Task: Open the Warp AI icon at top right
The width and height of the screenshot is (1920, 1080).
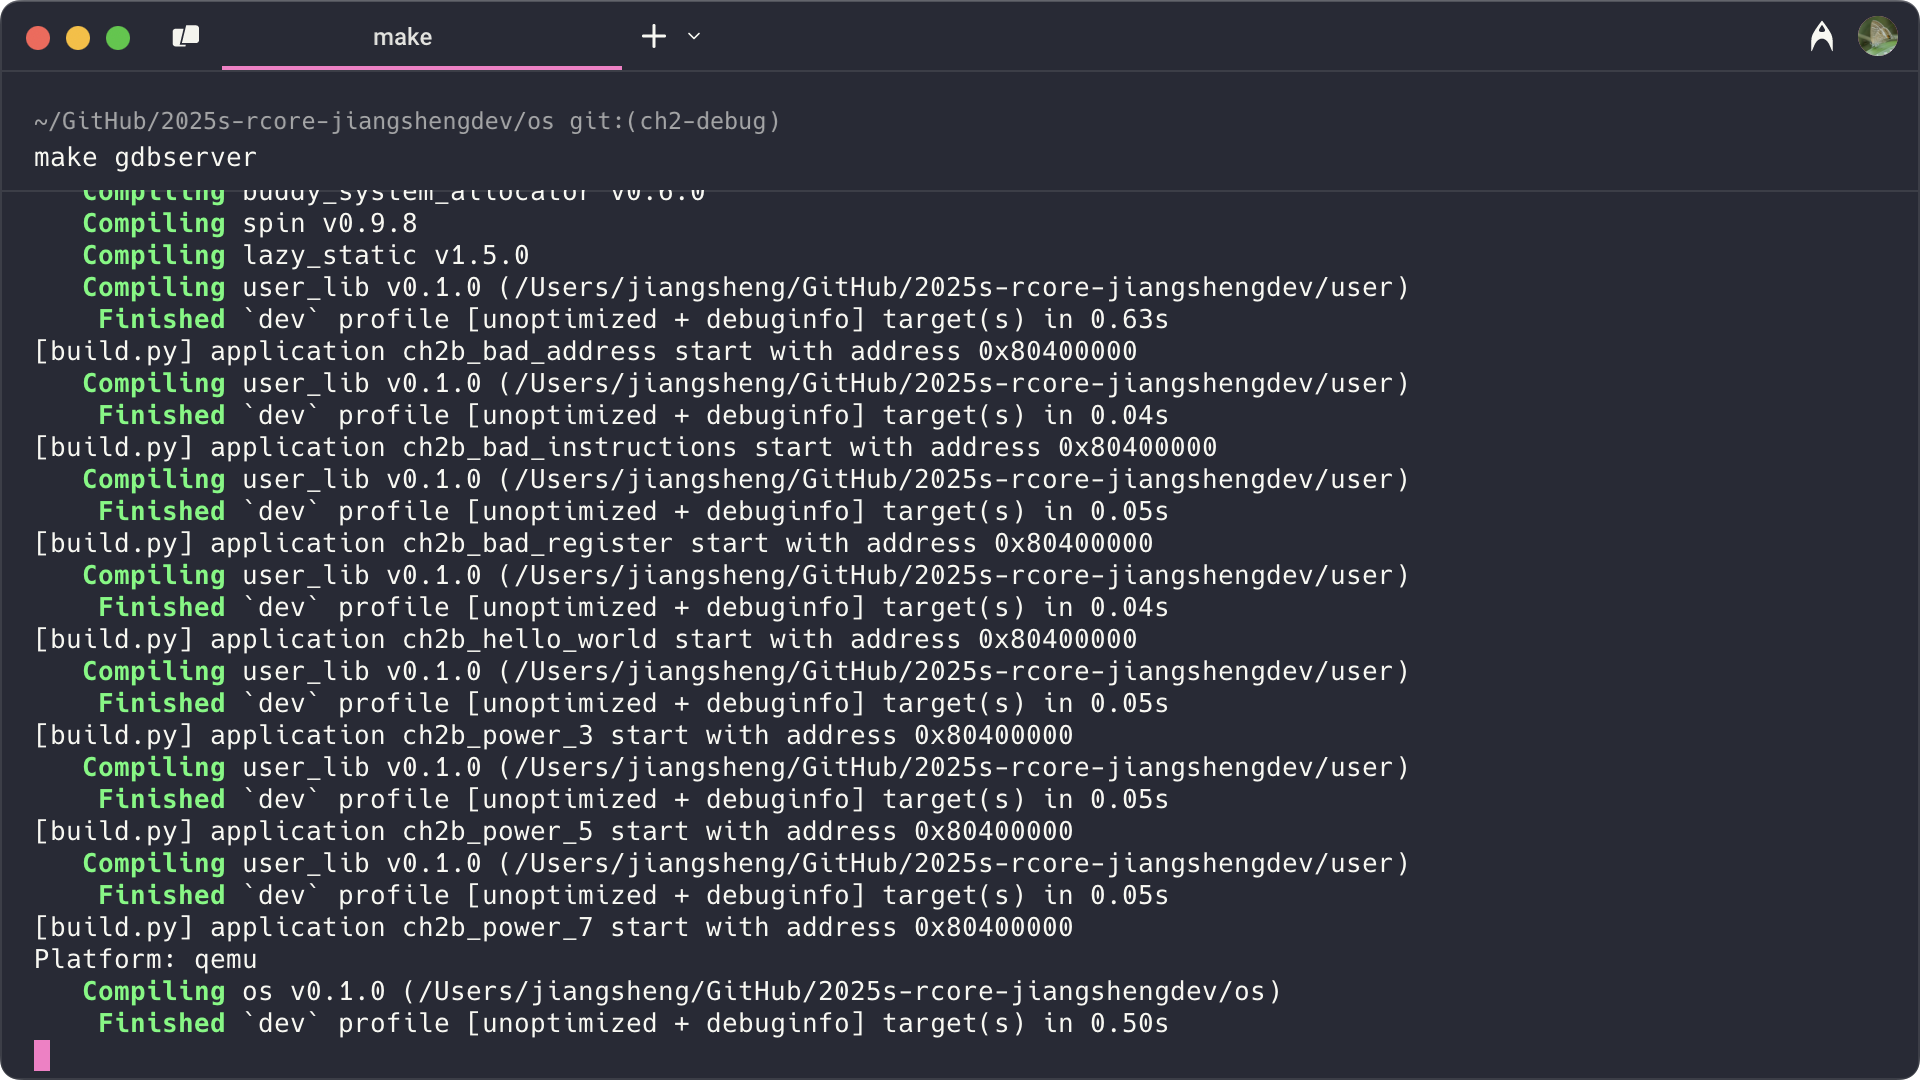Action: pyautogui.click(x=1821, y=37)
